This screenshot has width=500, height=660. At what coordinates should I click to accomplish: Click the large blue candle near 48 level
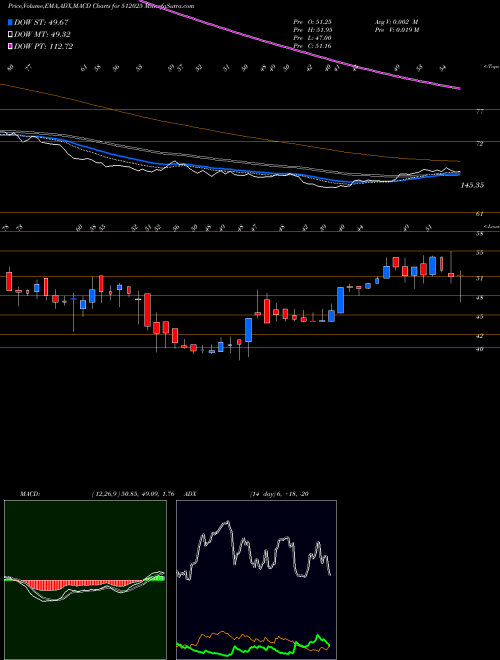(x=340, y=300)
